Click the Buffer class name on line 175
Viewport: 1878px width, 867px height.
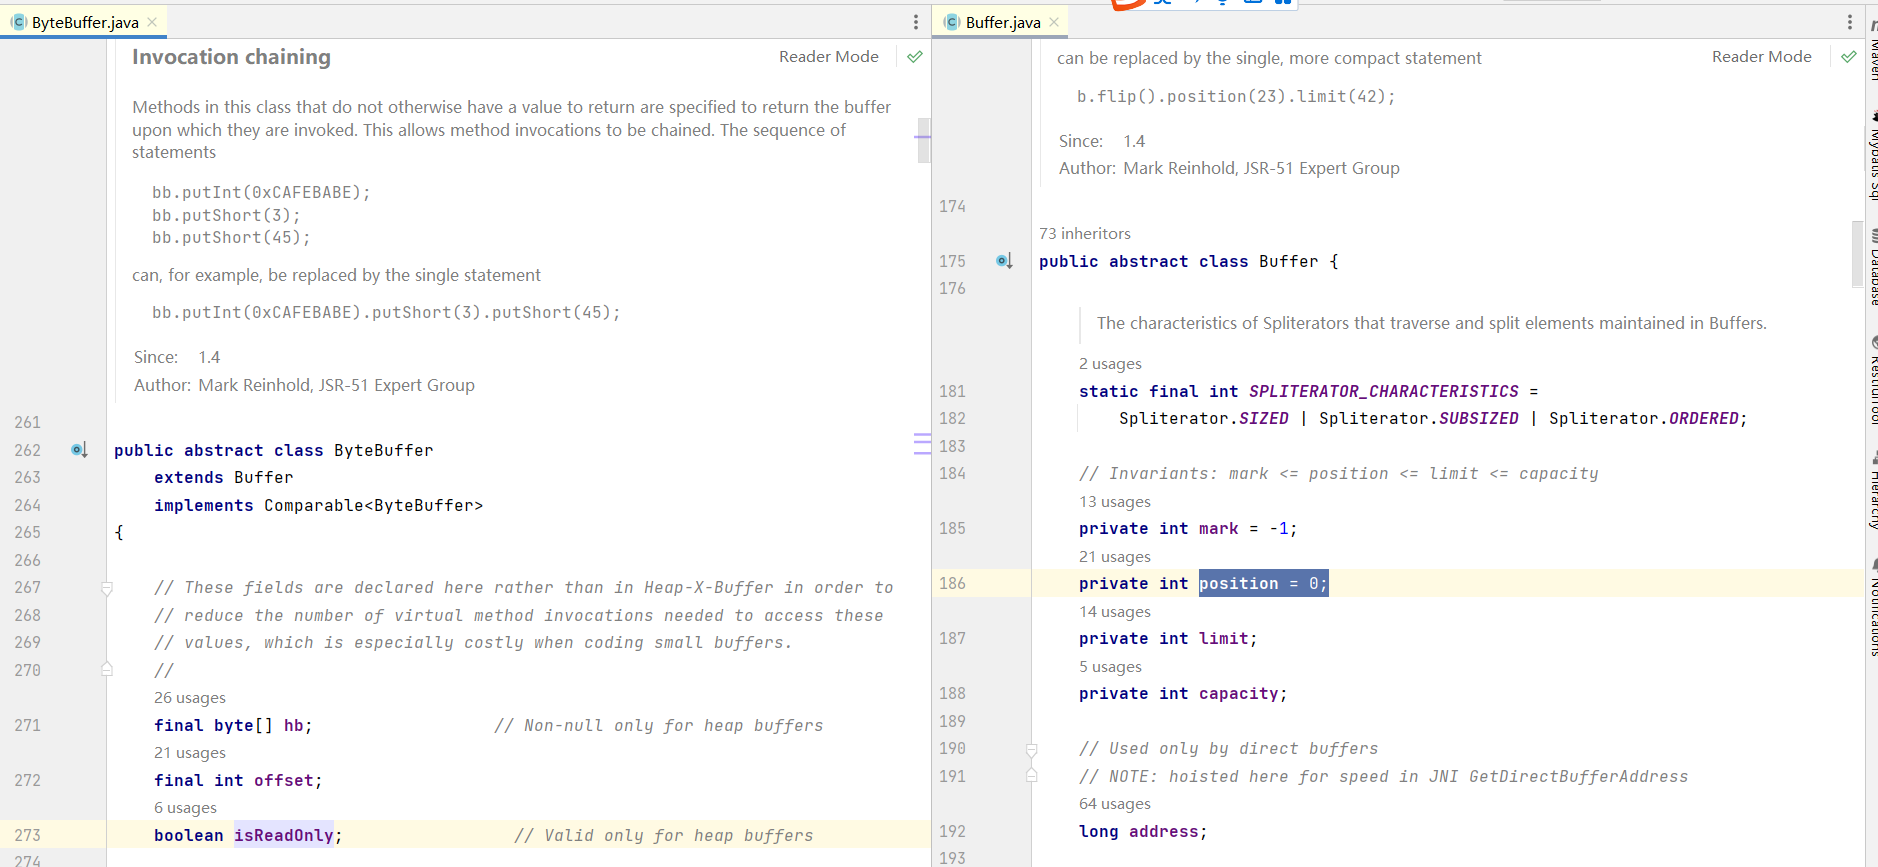click(1288, 262)
